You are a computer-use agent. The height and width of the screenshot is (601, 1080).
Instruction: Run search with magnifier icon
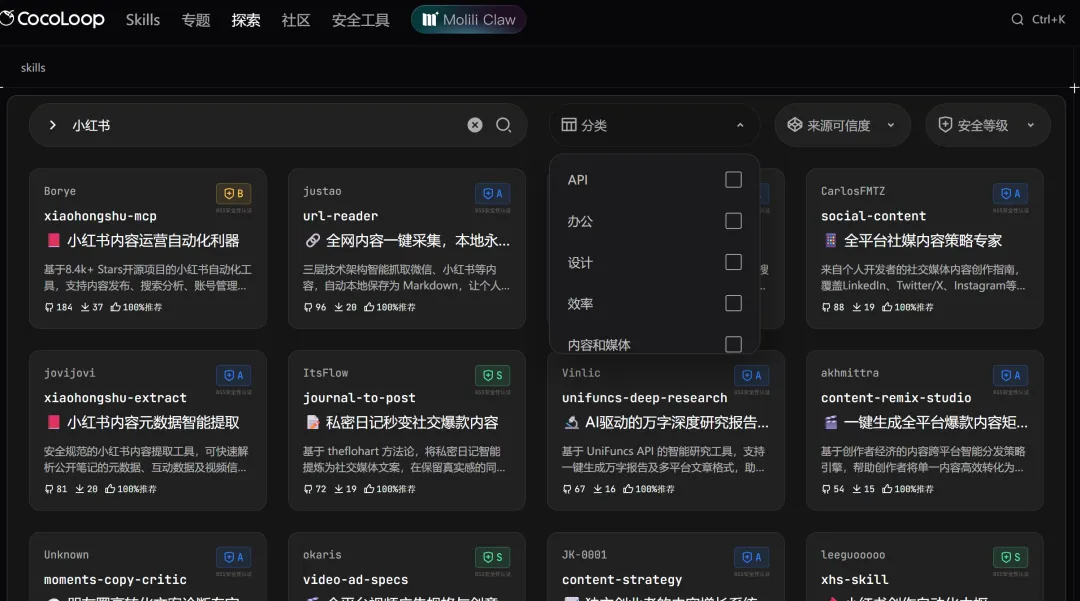503,125
